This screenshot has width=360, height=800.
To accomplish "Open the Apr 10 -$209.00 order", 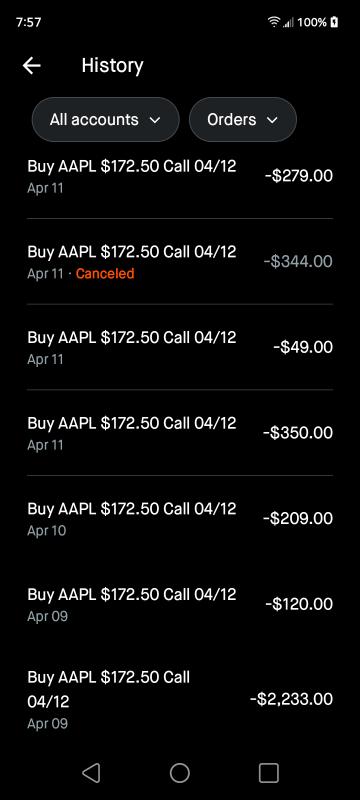I will tap(180, 519).
